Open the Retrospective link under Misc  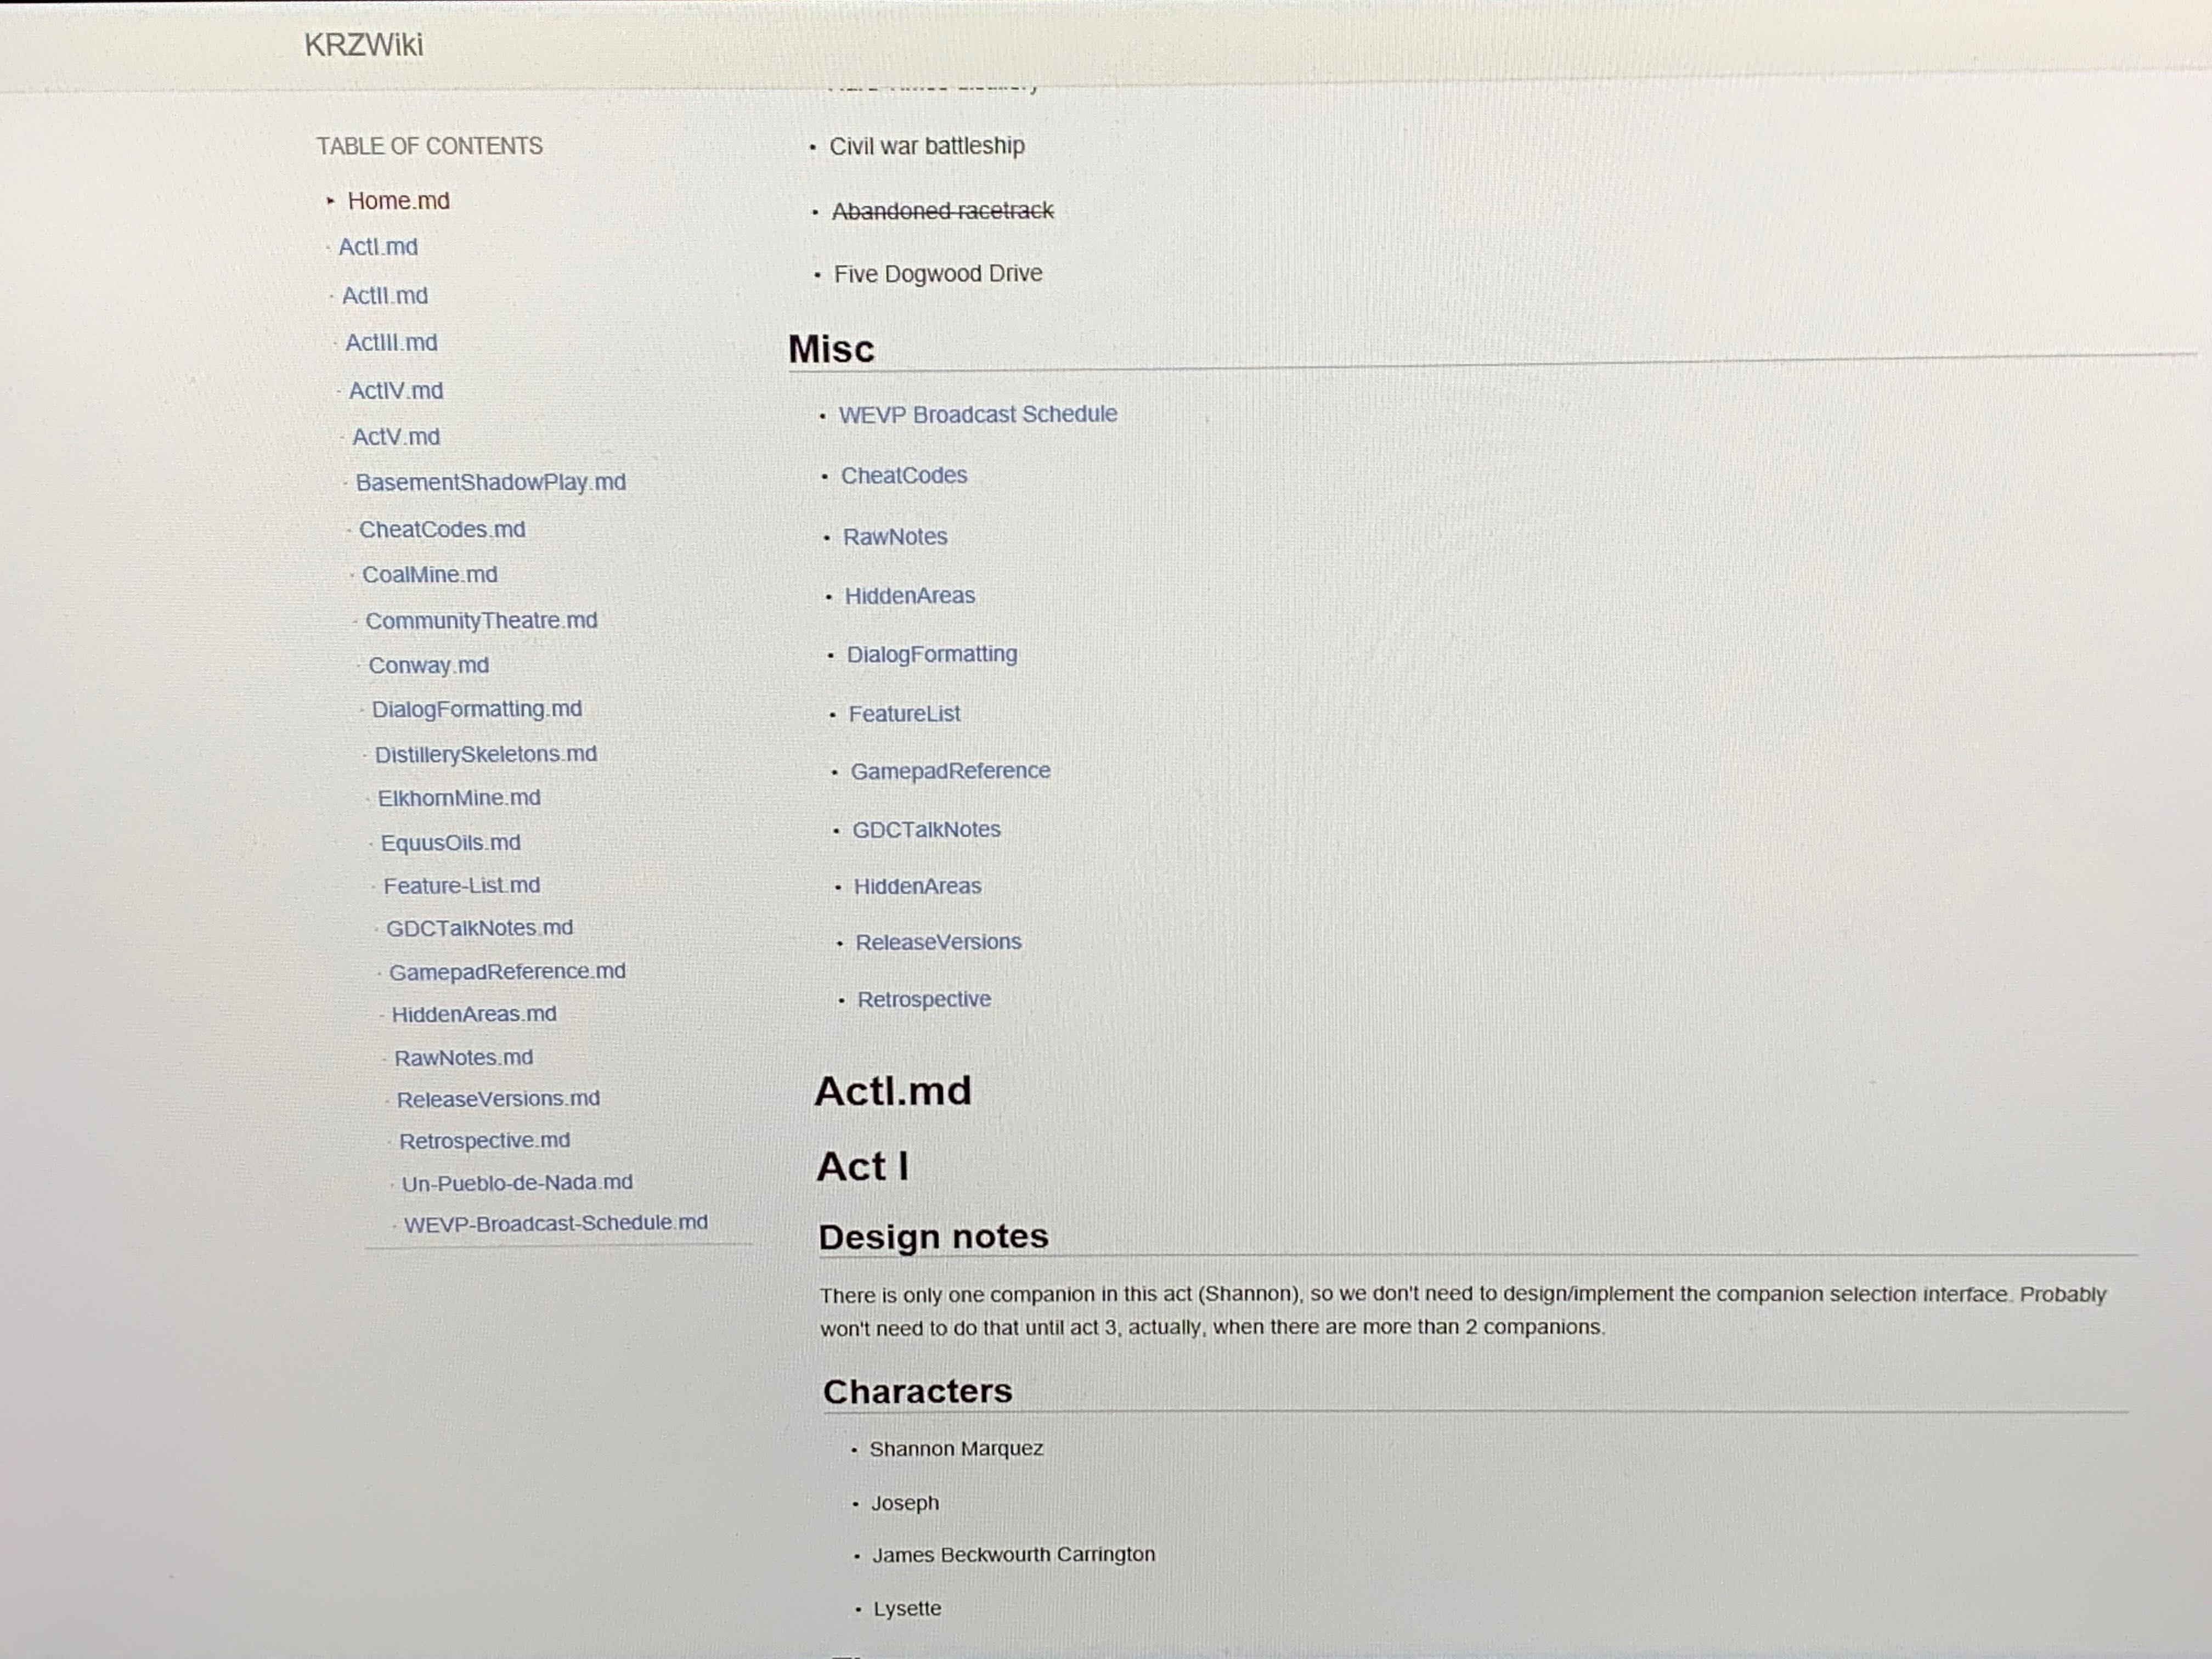pyautogui.click(x=924, y=999)
